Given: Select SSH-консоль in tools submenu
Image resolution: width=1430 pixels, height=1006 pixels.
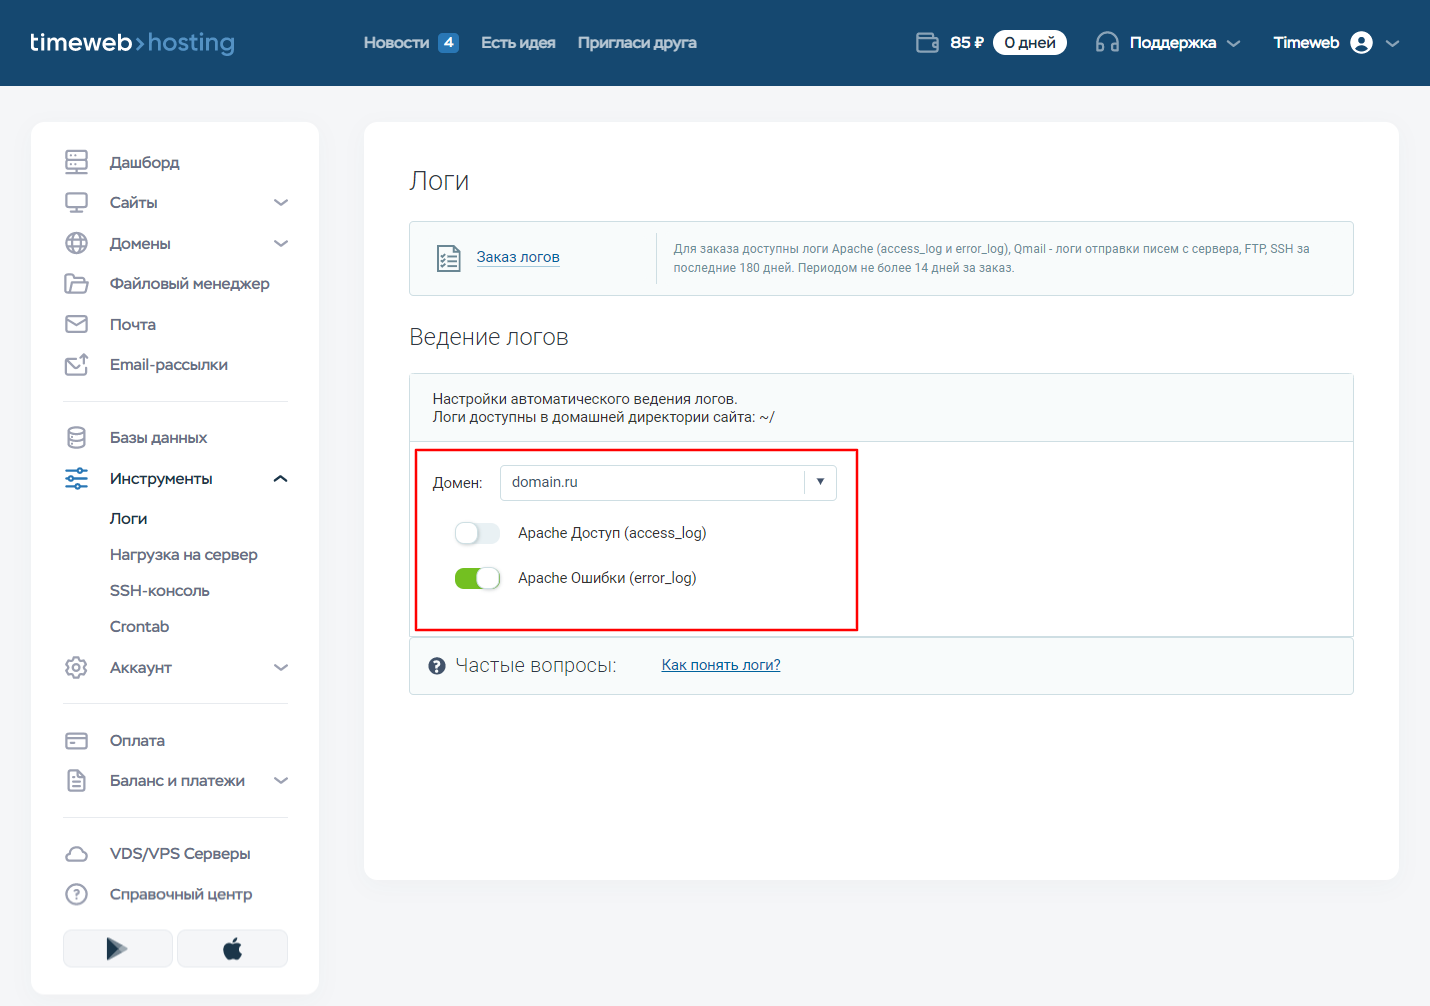Looking at the screenshot, I should click(160, 591).
